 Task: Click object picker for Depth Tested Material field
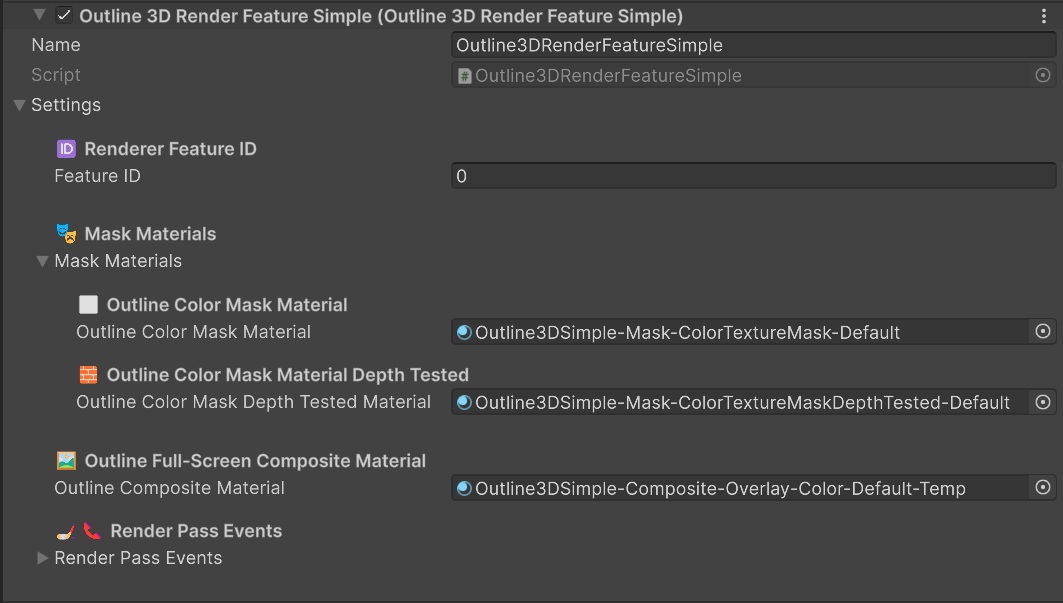coord(1043,402)
